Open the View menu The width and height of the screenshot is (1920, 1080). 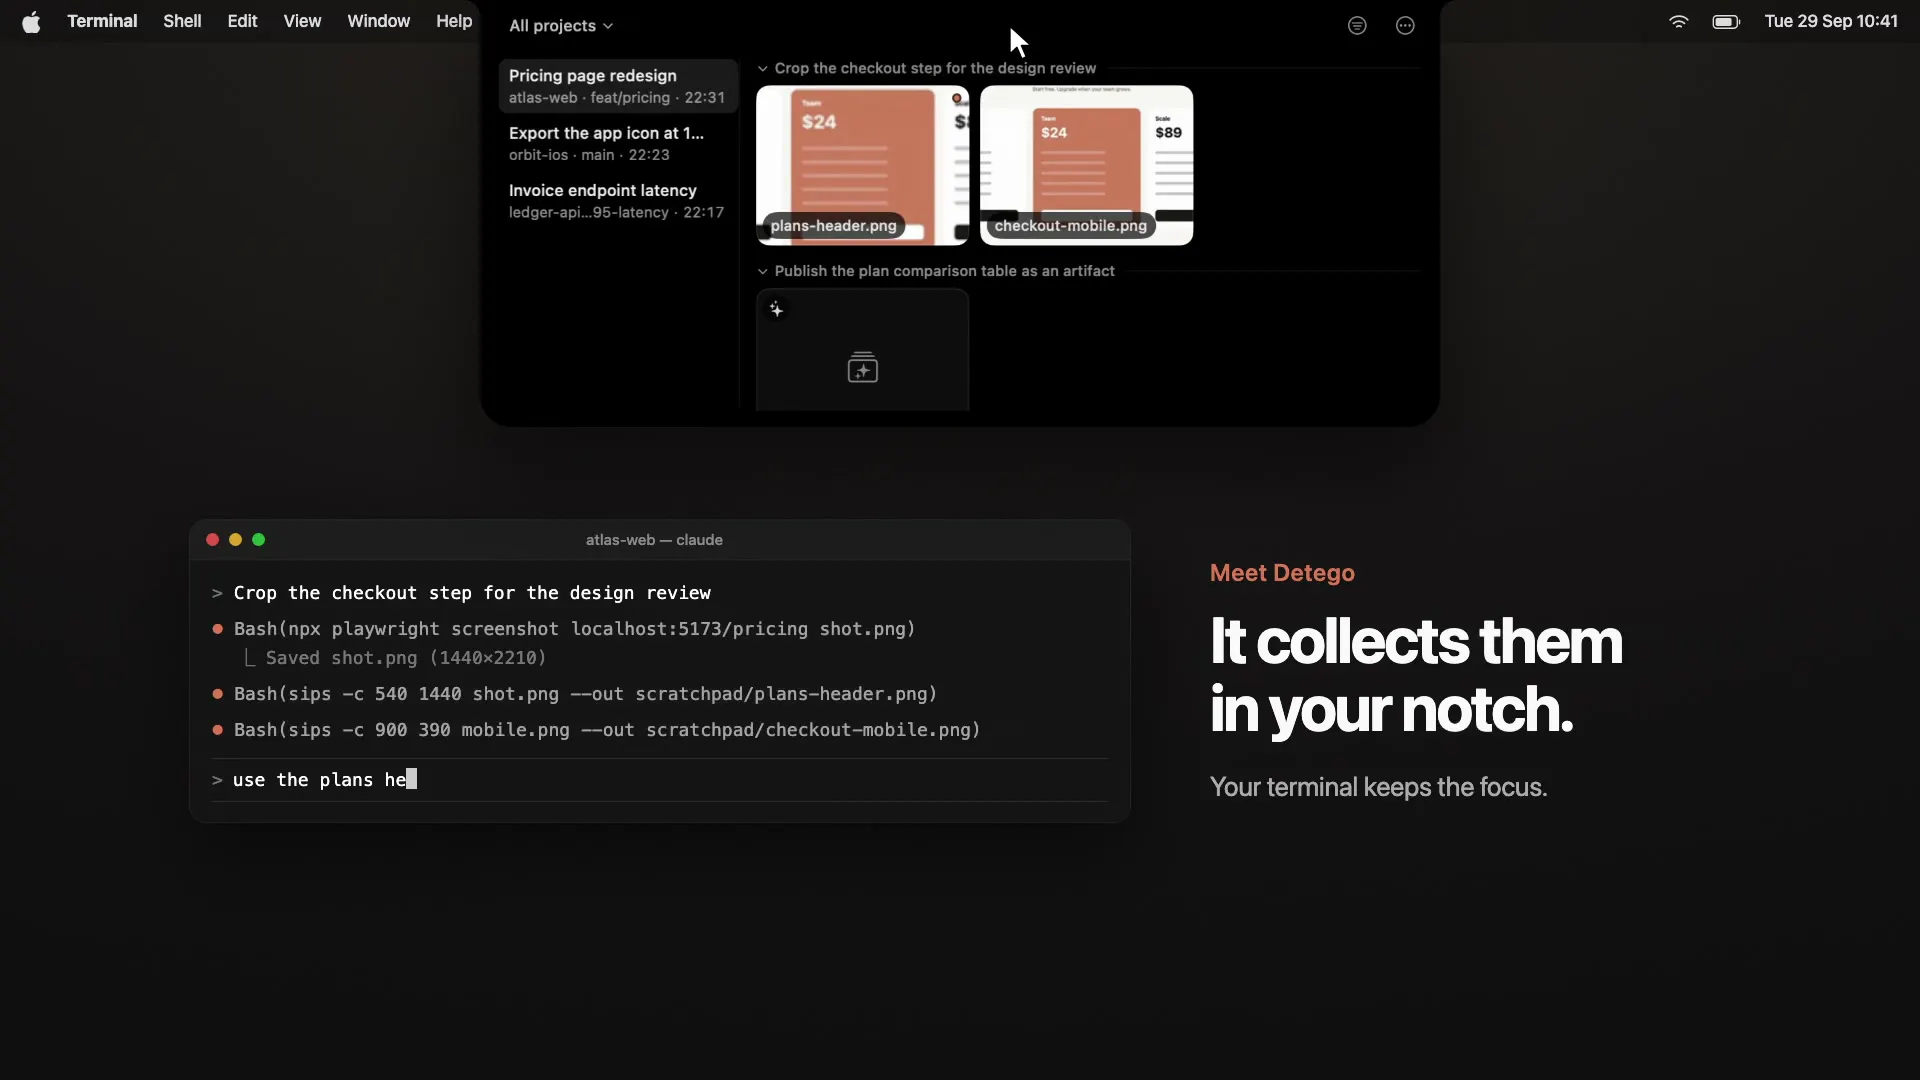point(302,21)
